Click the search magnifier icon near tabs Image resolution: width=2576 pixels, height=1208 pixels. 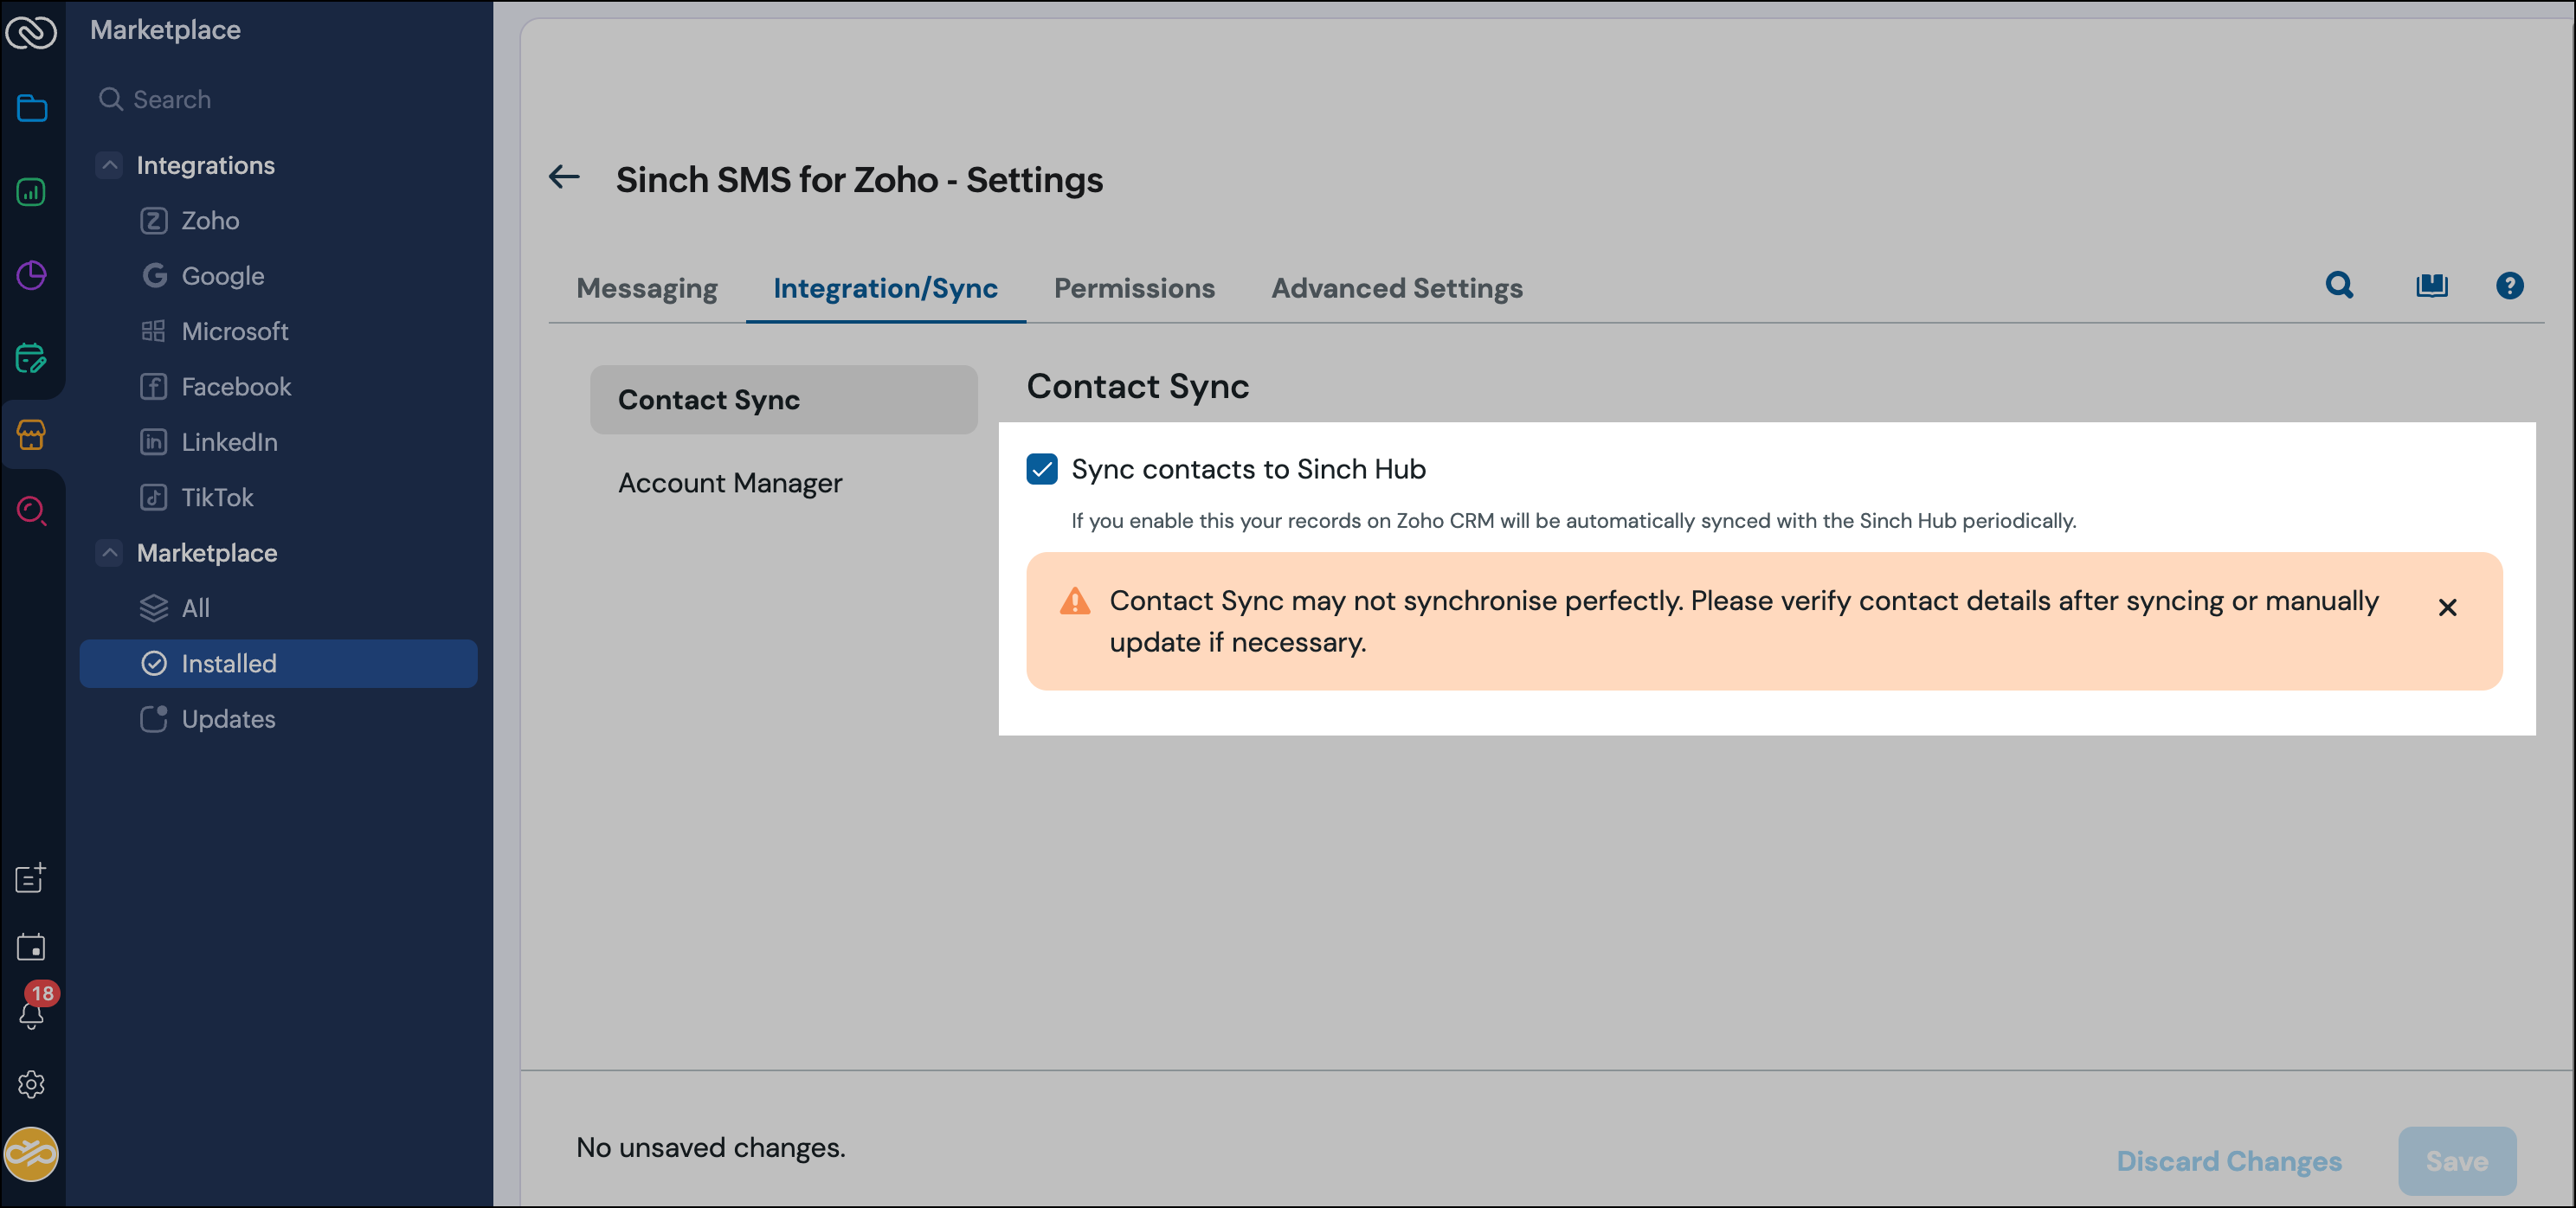2339,286
